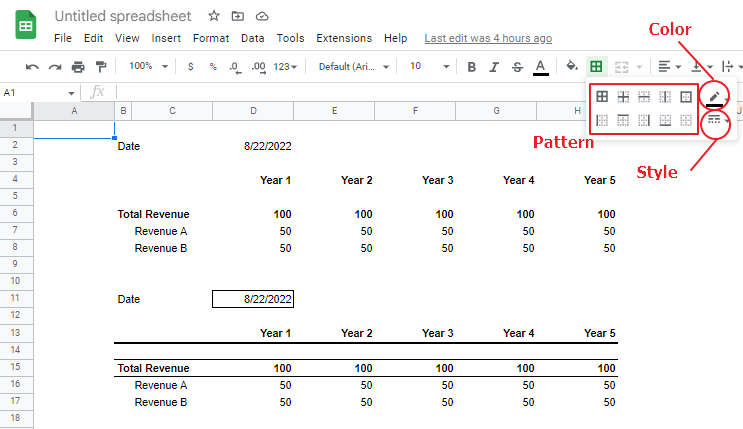The image size is (743, 429).
Task: Apply inner borders pattern
Action: [x=623, y=97]
